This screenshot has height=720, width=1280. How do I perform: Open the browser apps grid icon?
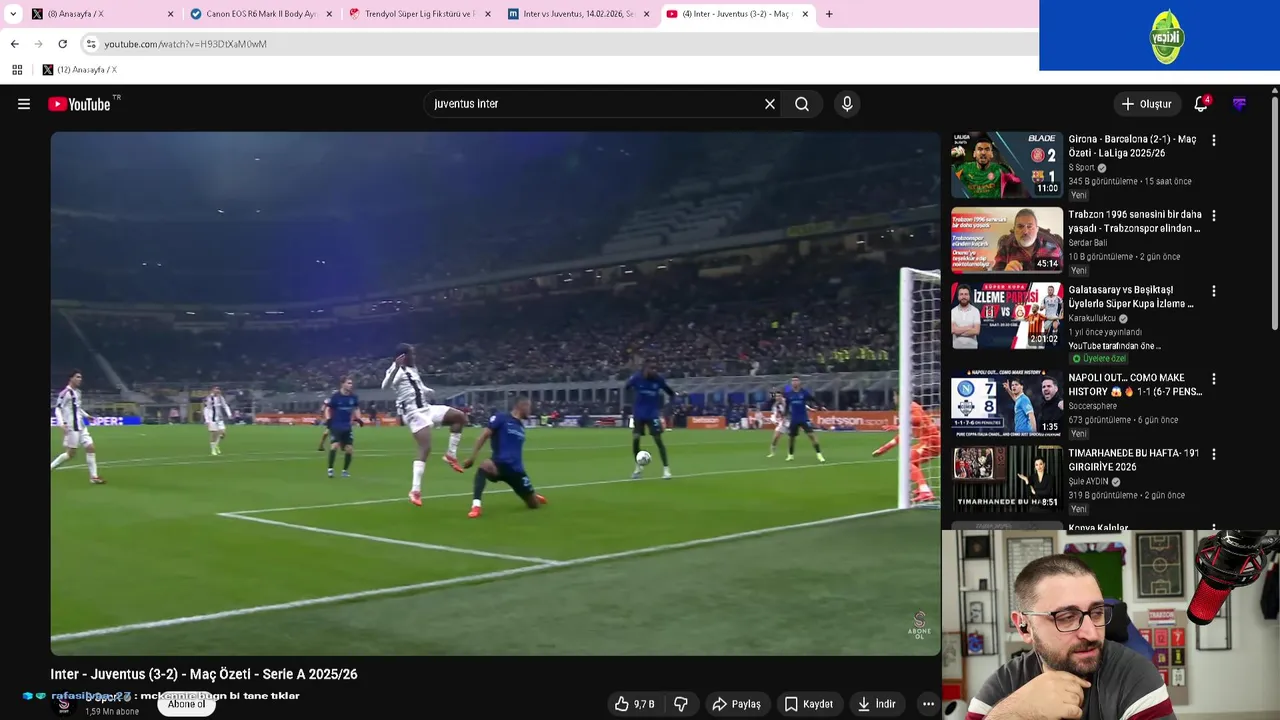point(17,70)
